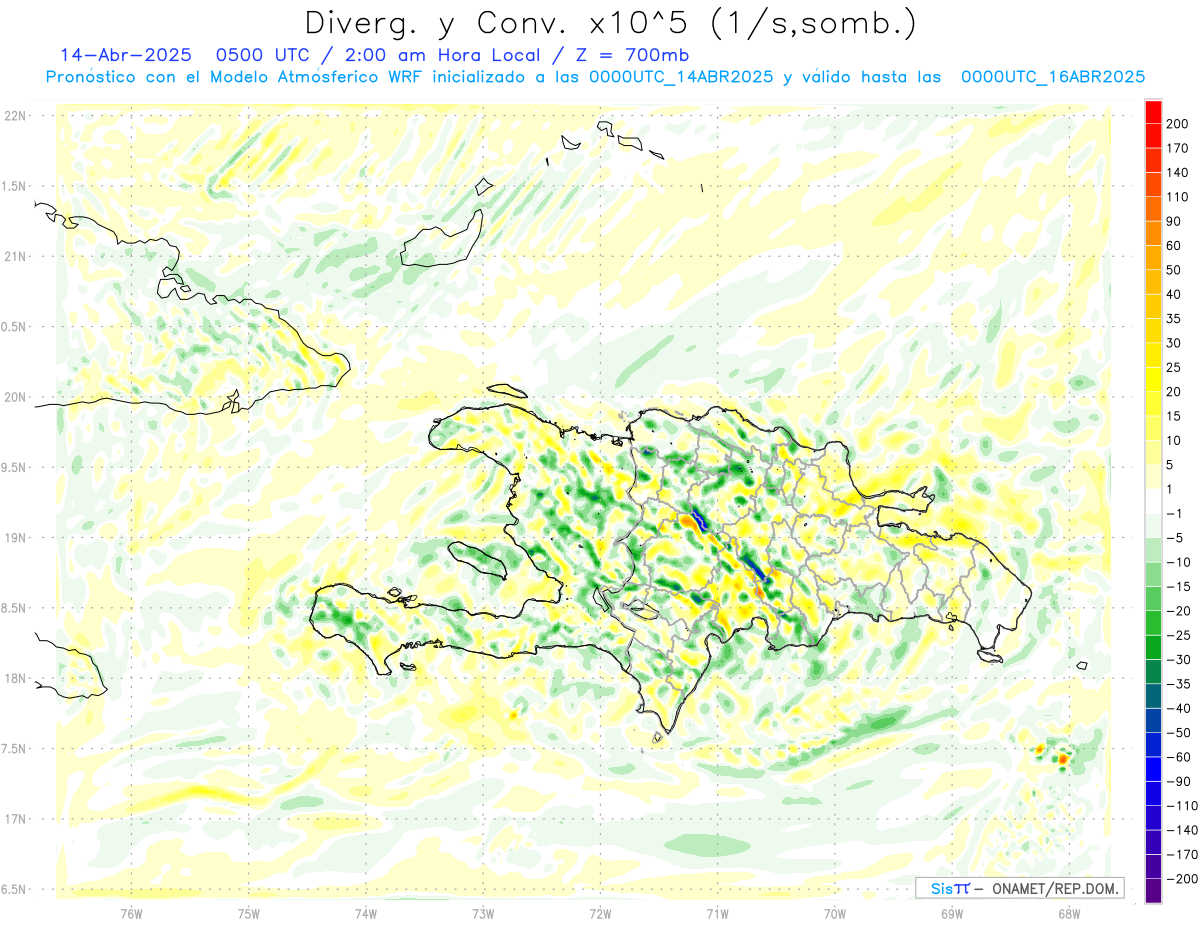This screenshot has height=927, width=1200.
Task: Click the positive '60' colorbar value
Action: pyautogui.click(x=1173, y=245)
